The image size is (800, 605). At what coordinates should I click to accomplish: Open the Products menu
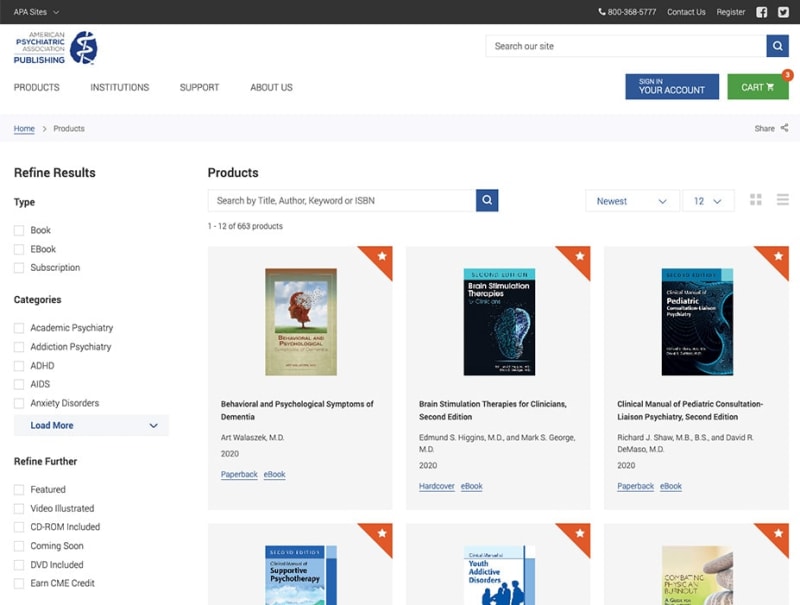point(37,87)
